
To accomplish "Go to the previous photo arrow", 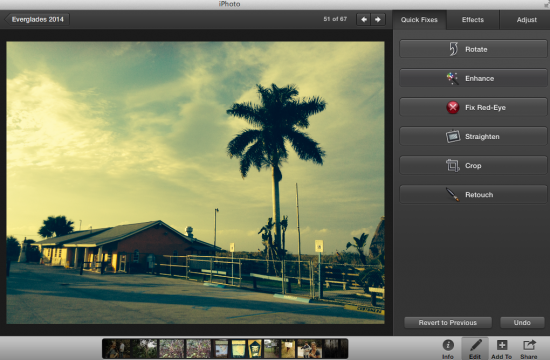I will click(364, 19).
